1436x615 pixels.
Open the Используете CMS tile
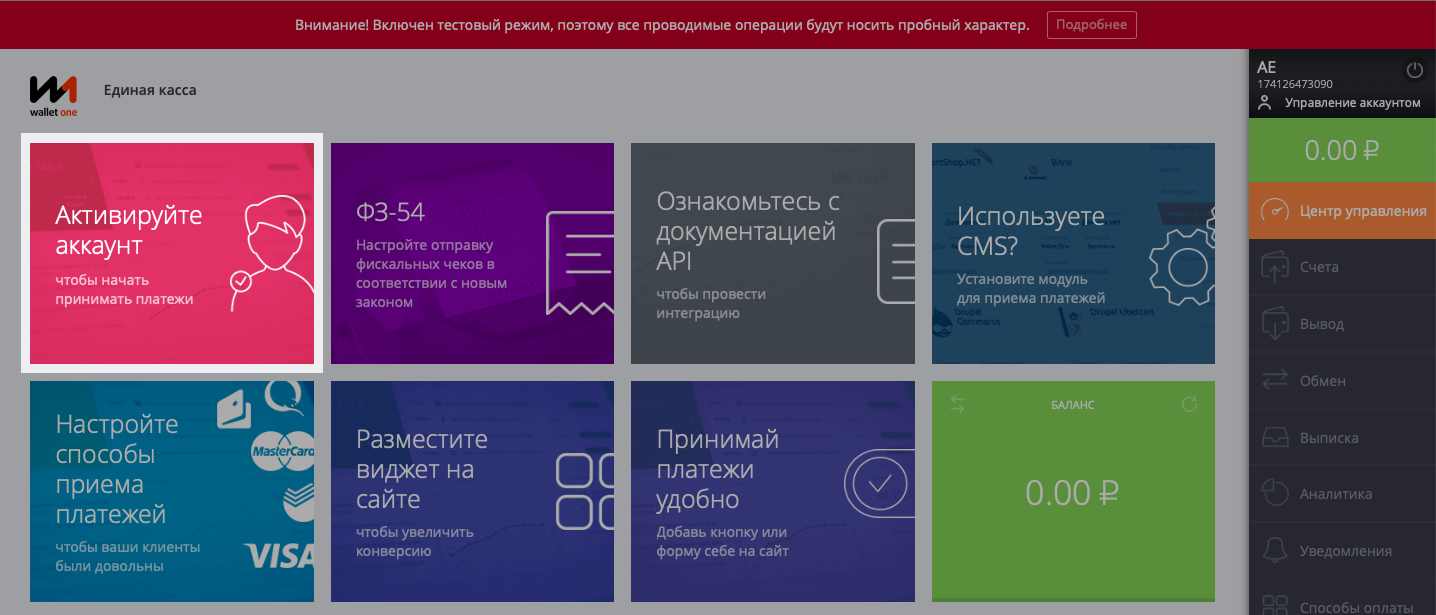(x=1073, y=253)
